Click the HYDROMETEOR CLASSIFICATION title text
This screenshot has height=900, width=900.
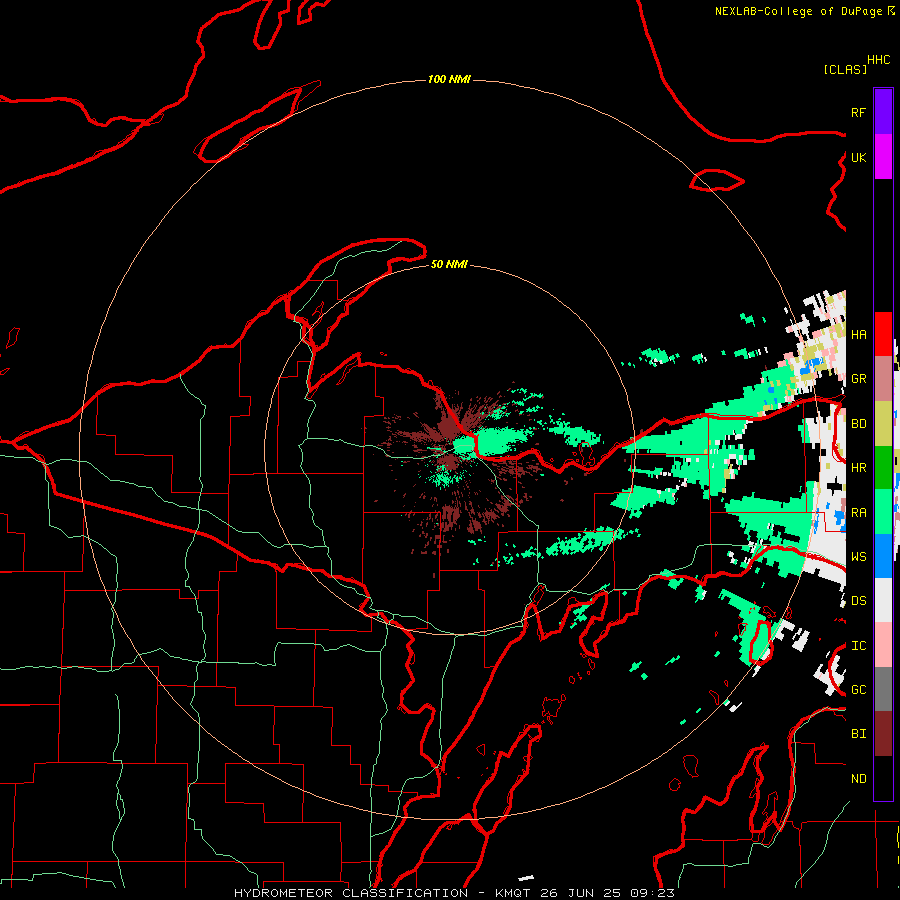pos(351,893)
